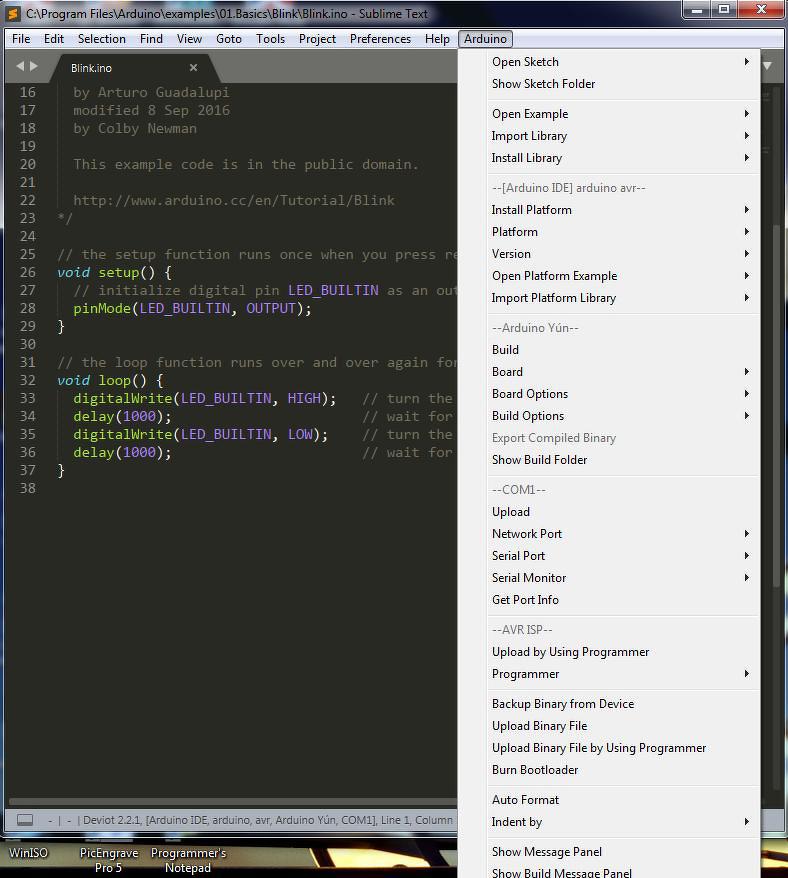
Task: Close the open Arduino menu
Action: tap(485, 39)
